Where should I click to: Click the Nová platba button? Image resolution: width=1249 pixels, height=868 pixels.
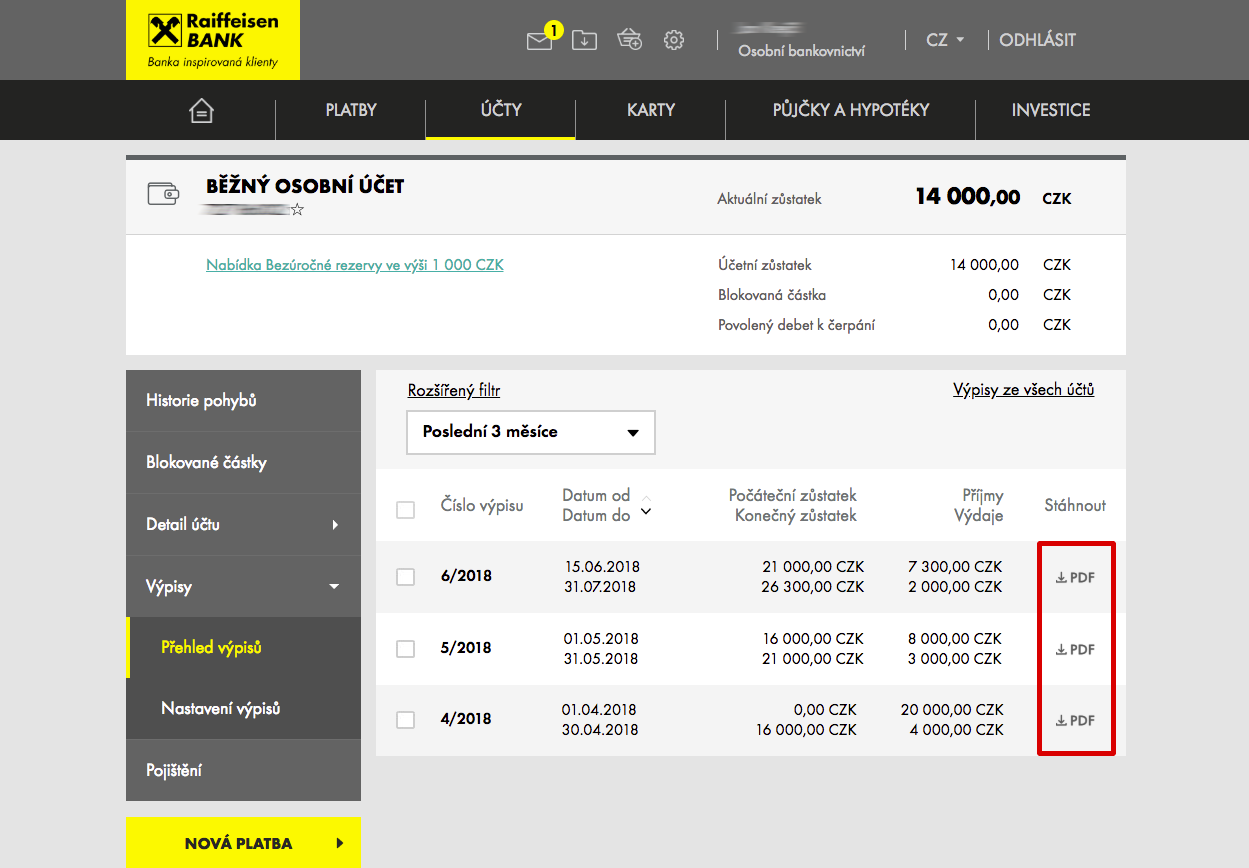[243, 843]
